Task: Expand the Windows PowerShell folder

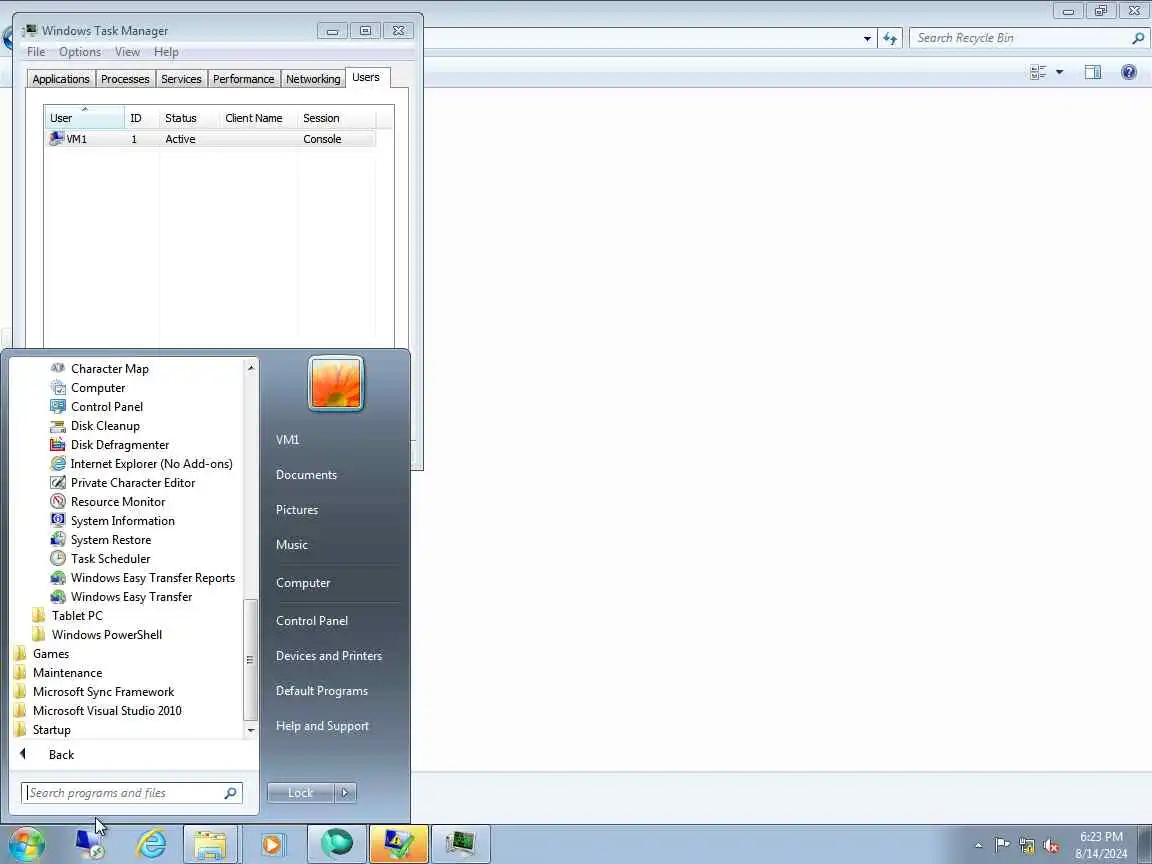Action: pyautogui.click(x=97, y=635)
